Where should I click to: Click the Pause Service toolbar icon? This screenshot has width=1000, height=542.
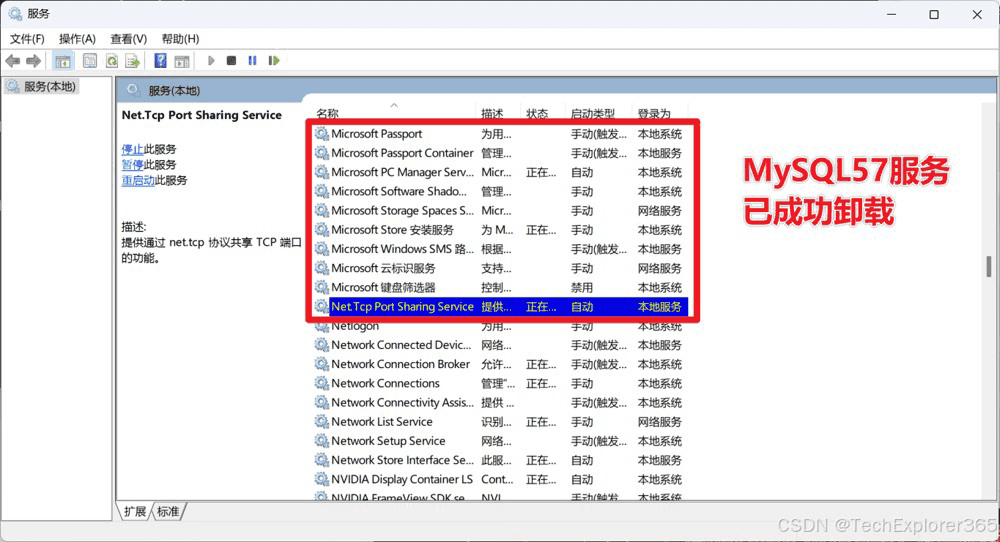click(x=253, y=61)
